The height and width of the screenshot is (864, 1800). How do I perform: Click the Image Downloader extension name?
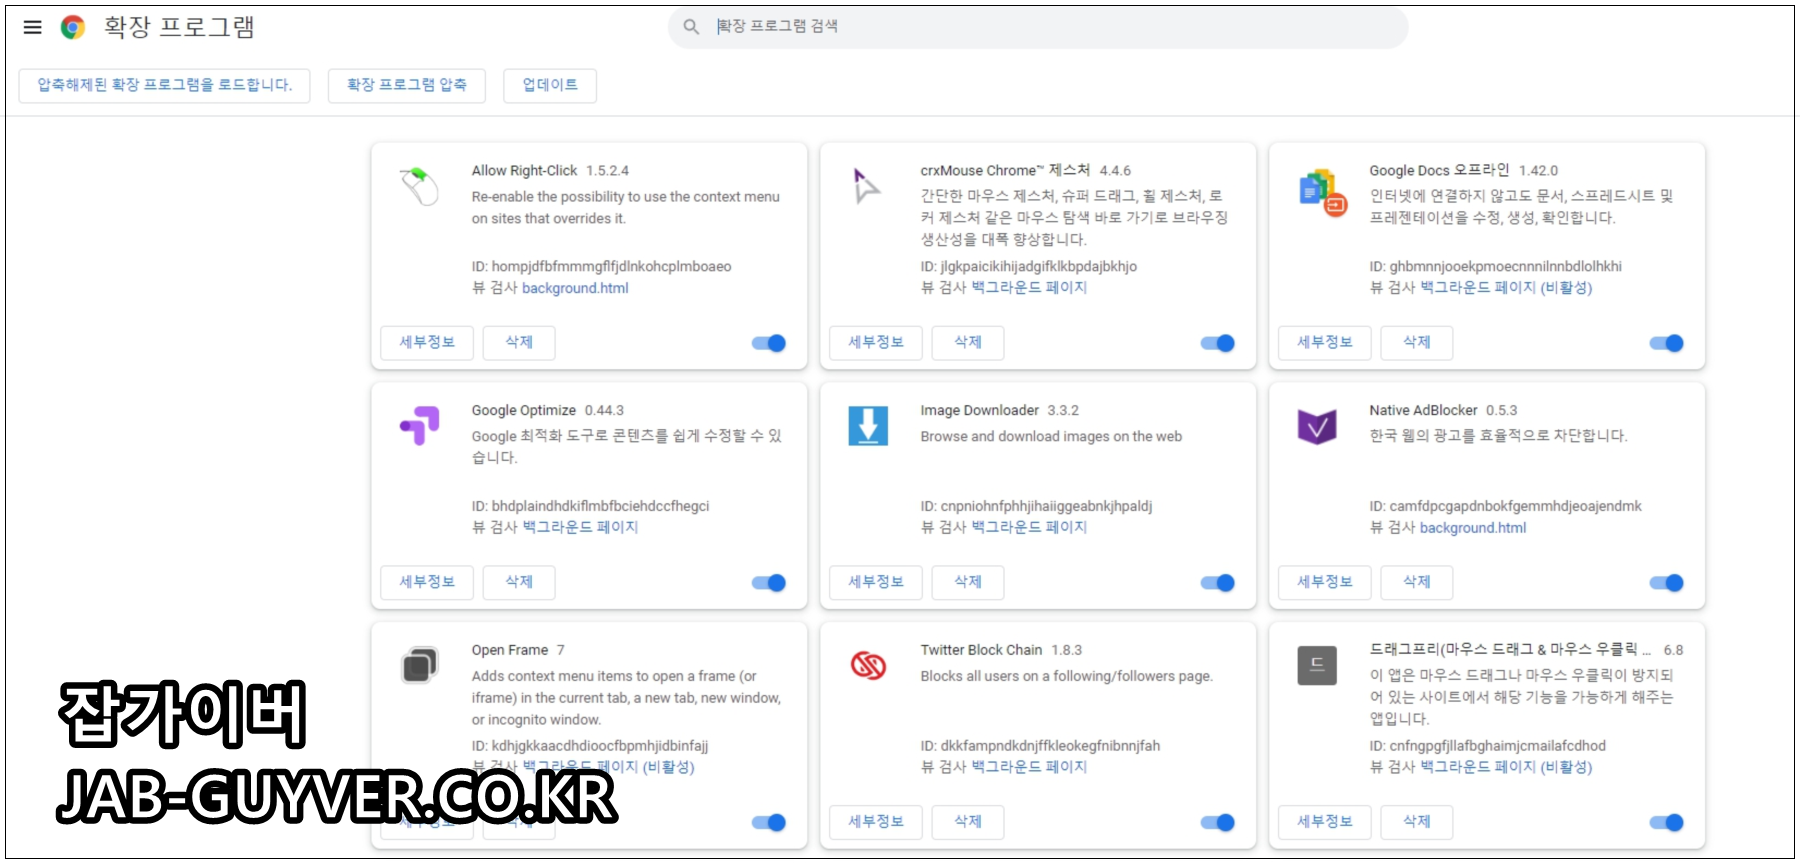click(980, 410)
